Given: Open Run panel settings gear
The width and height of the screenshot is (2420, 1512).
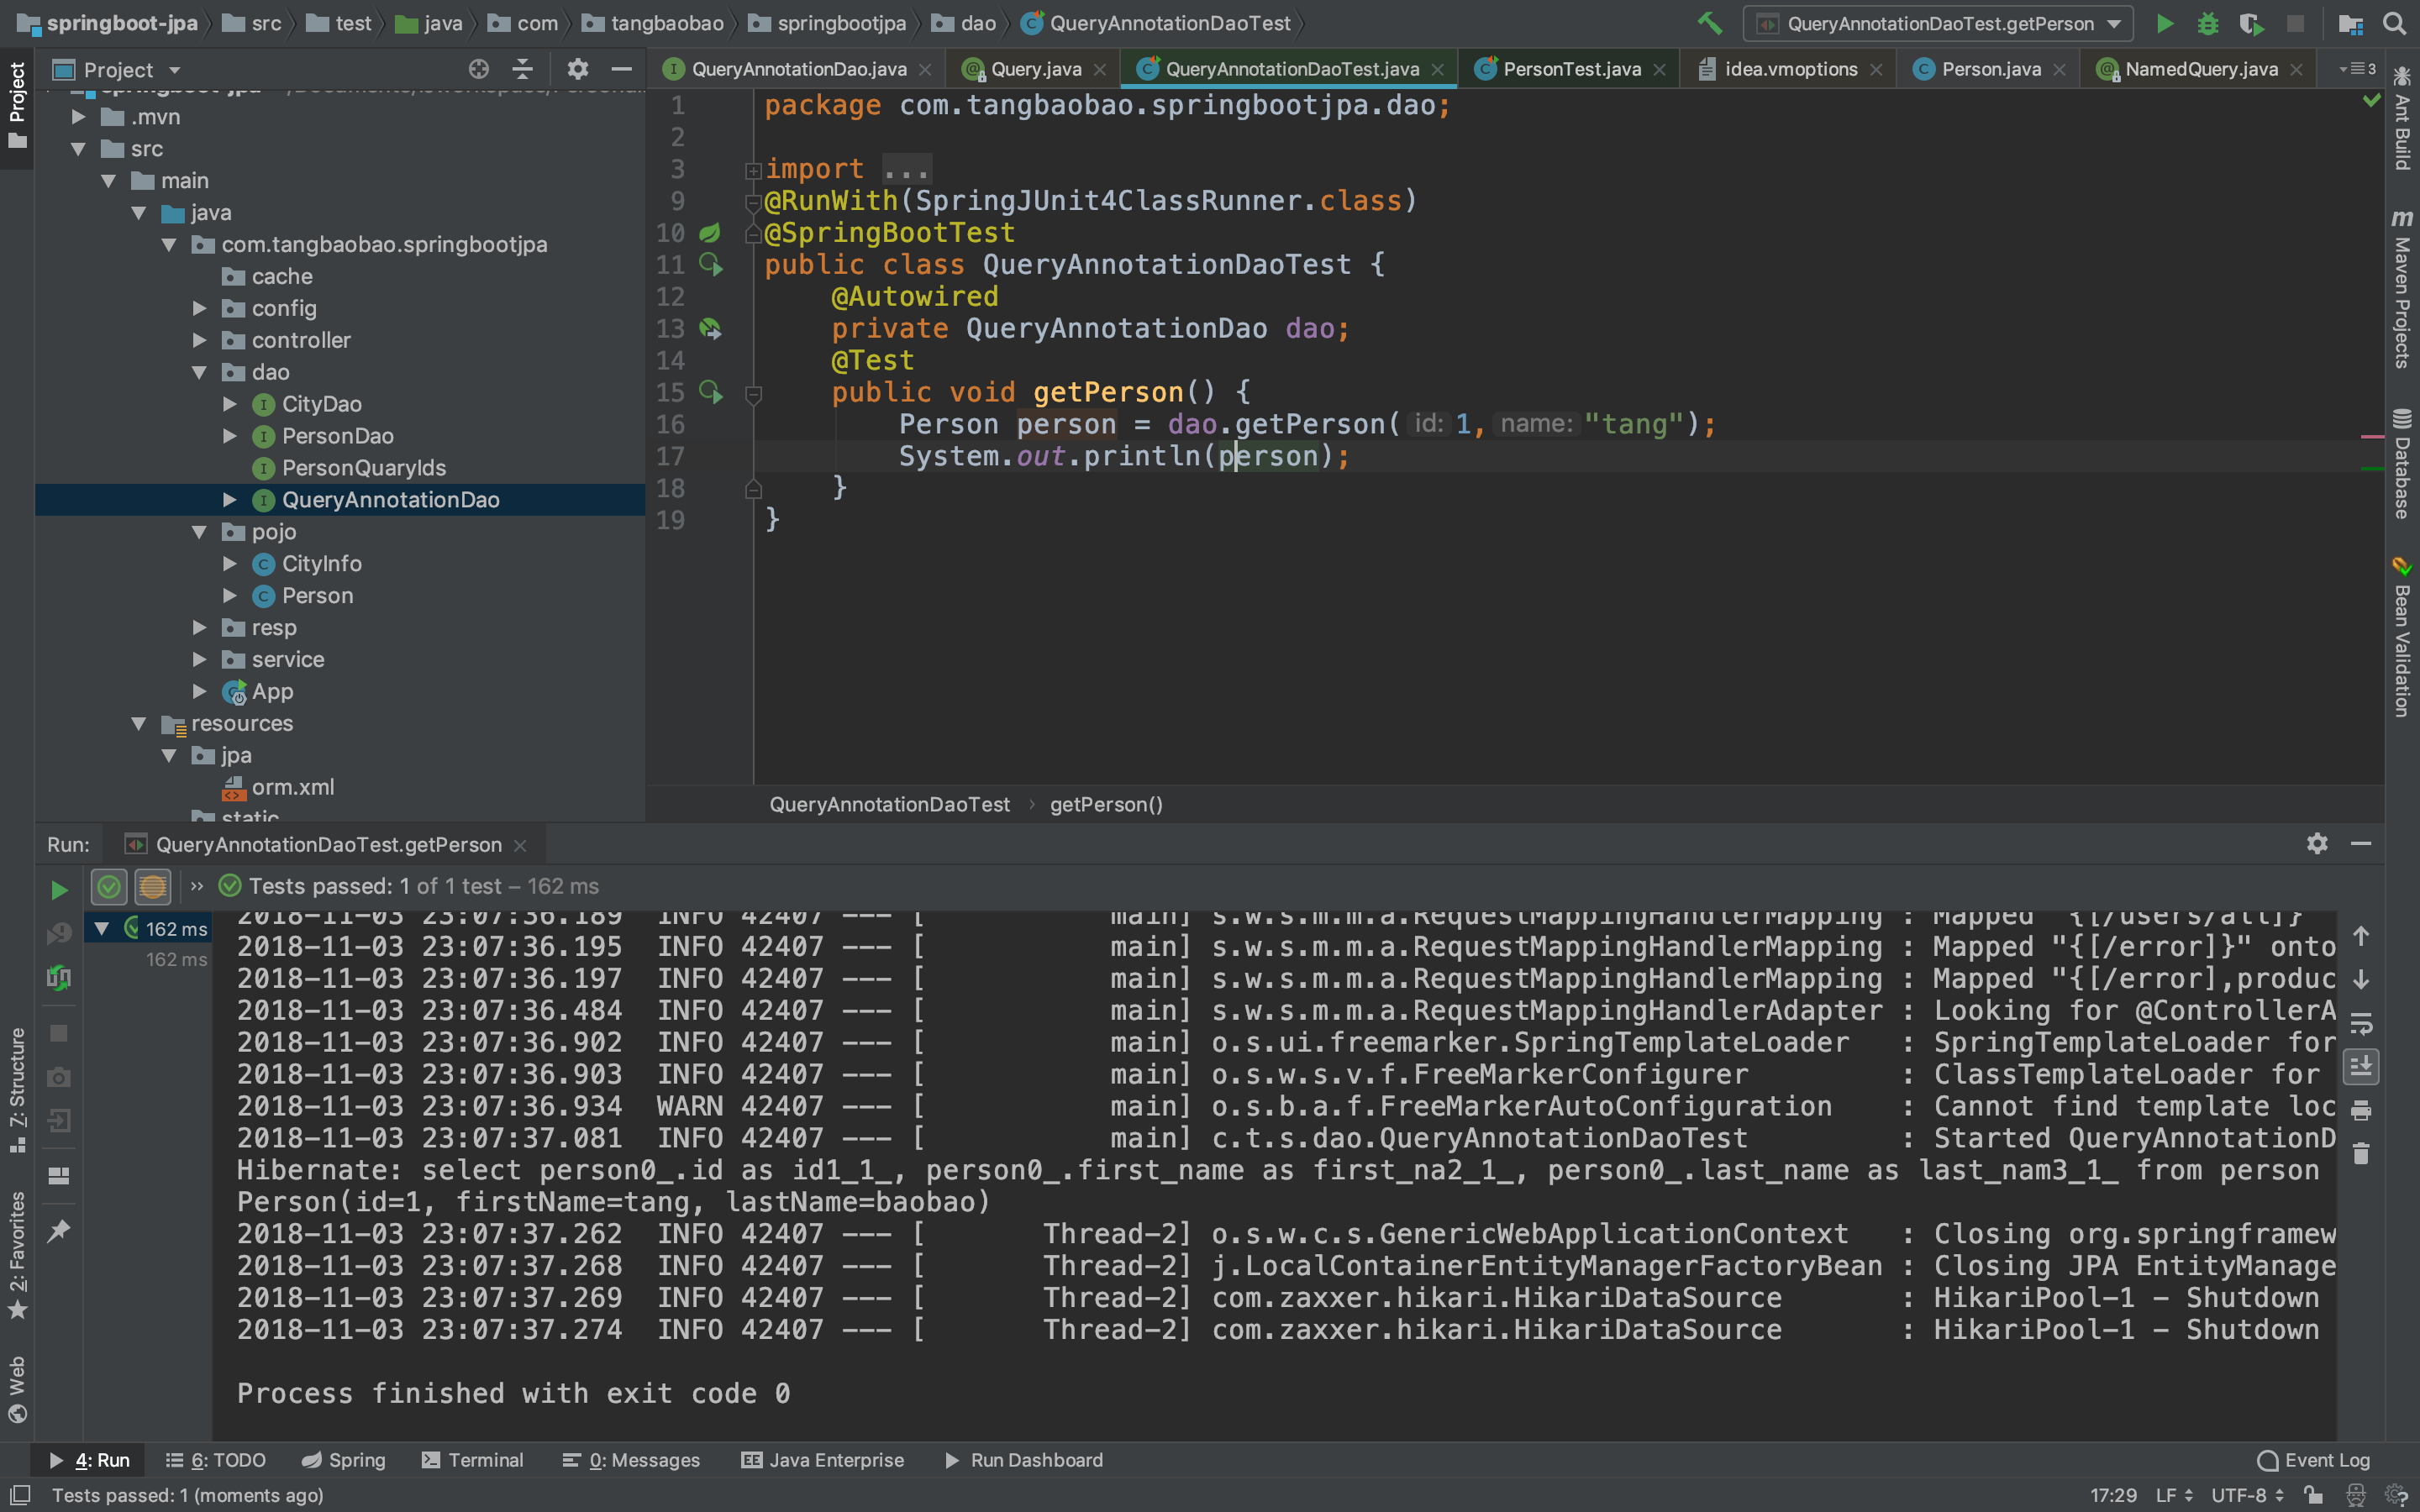Looking at the screenshot, I should (x=2317, y=844).
